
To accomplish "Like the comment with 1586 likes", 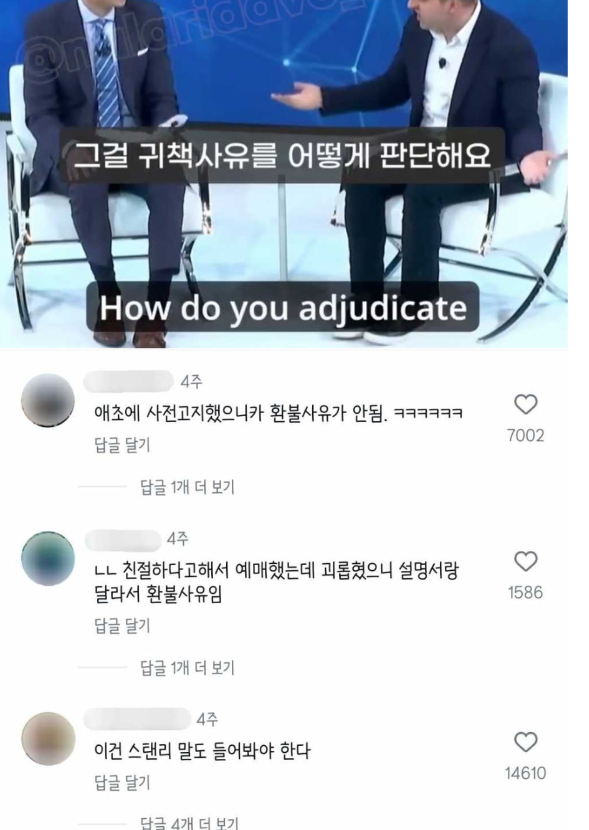I will pos(525,561).
